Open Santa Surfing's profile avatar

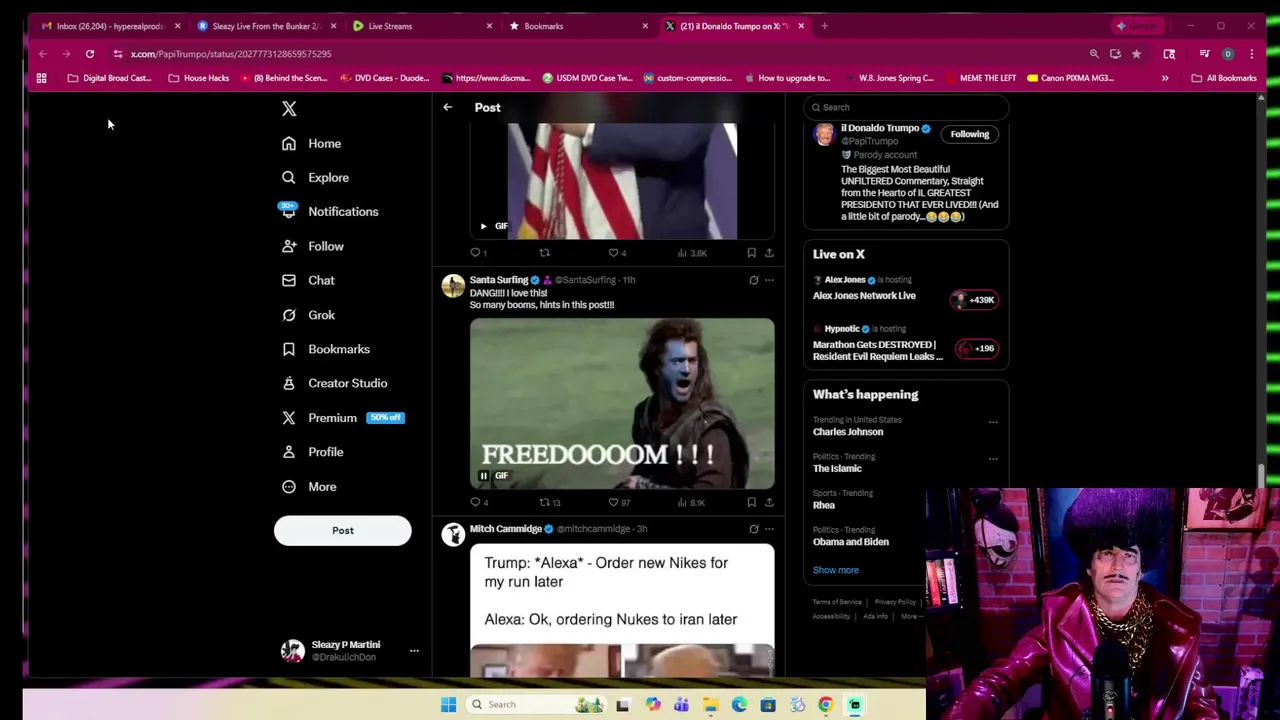click(453, 286)
